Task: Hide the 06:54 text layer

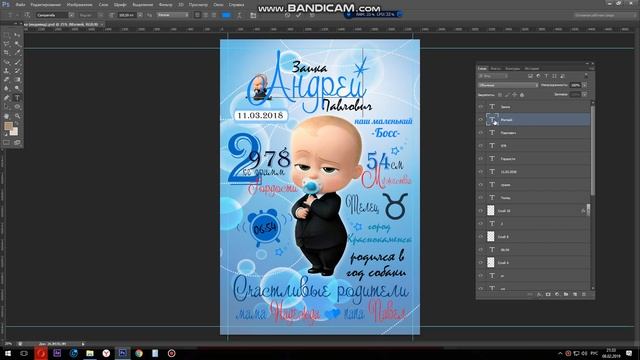Action: (481, 250)
